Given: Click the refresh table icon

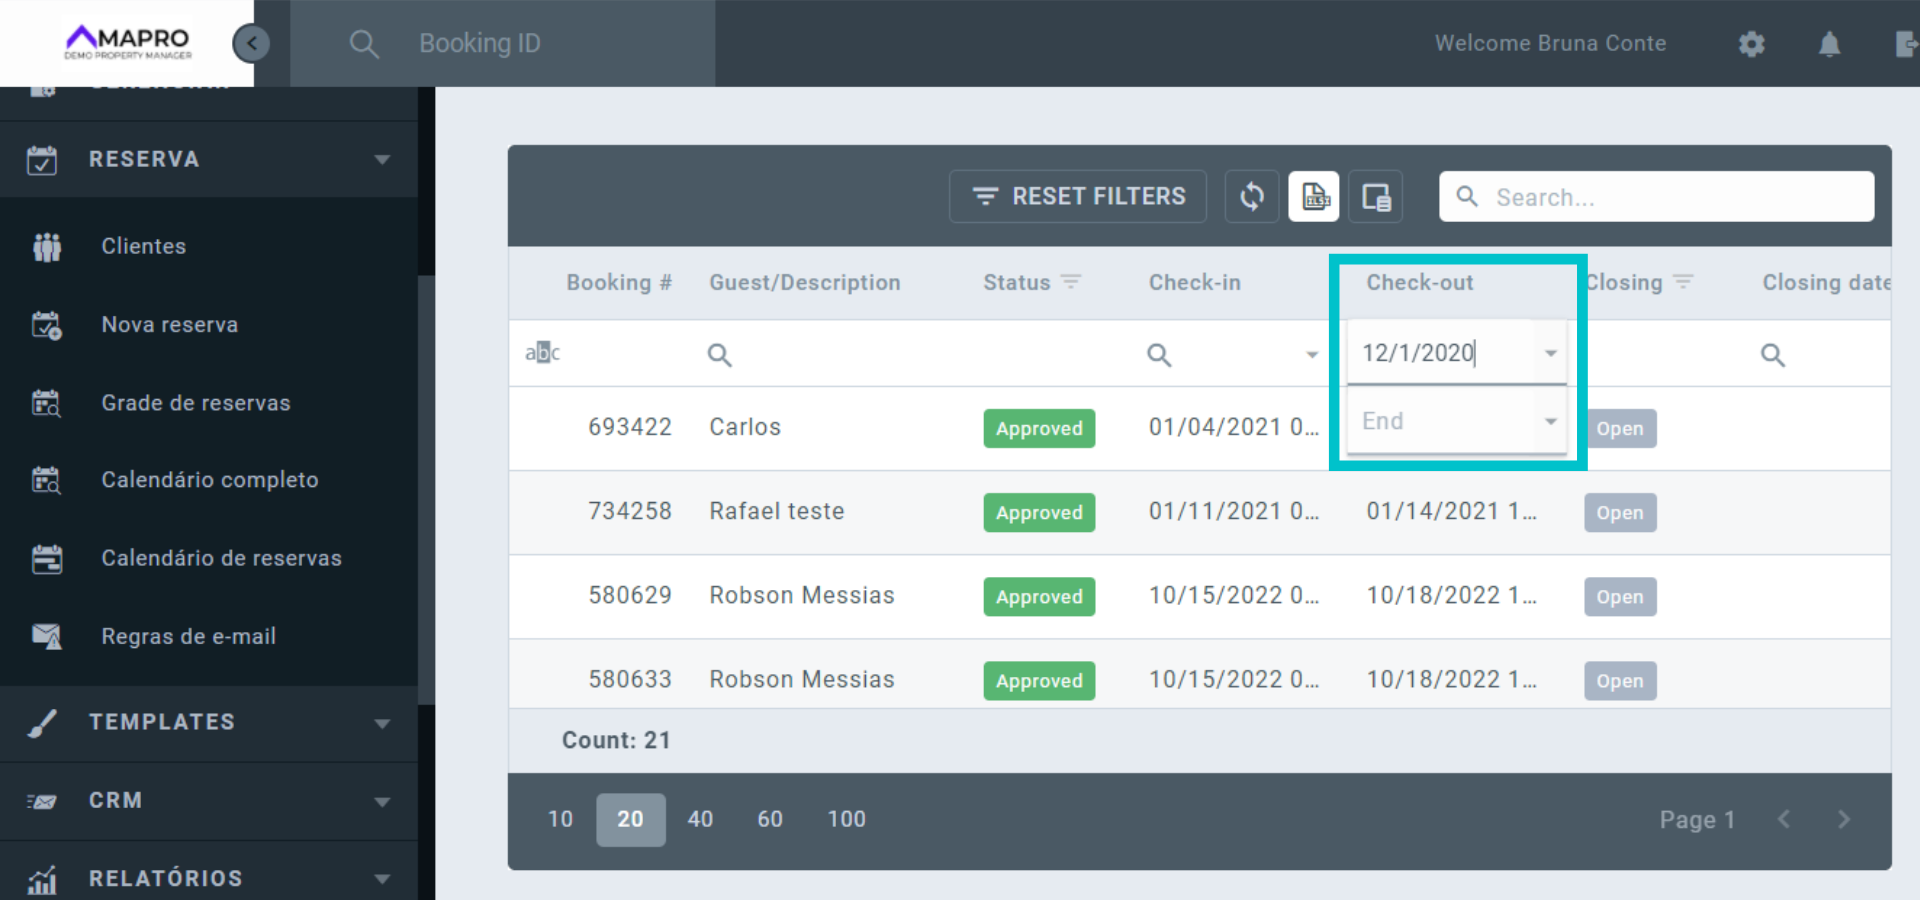Looking at the screenshot, I should (1252, 196).
